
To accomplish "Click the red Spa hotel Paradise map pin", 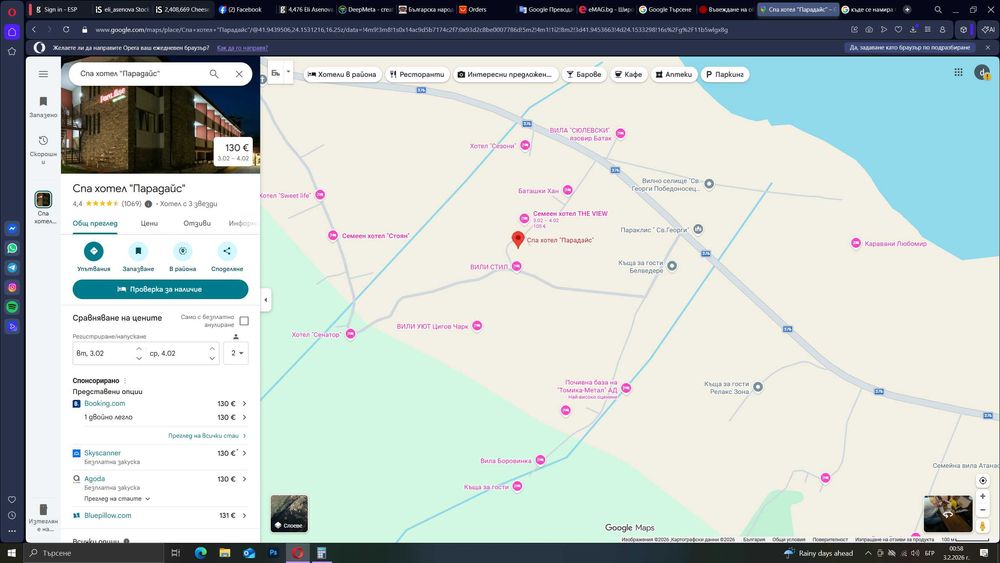I will 518,240.
